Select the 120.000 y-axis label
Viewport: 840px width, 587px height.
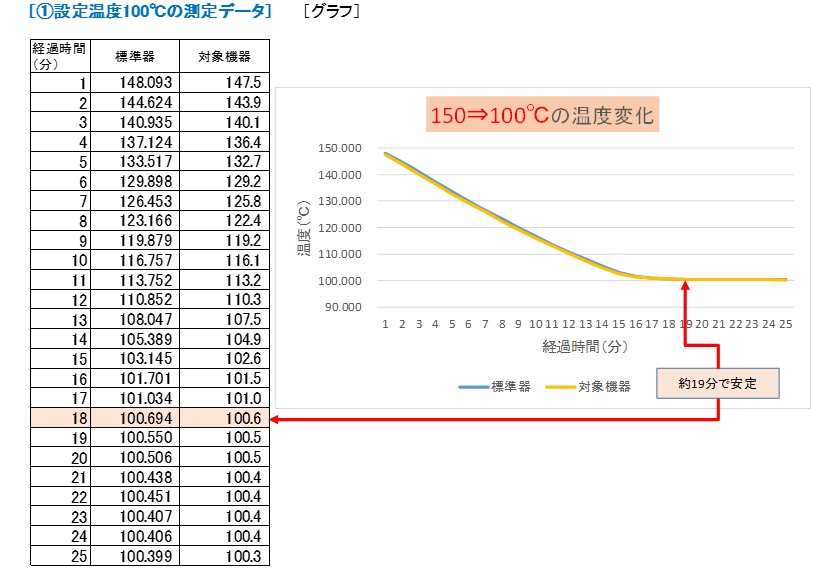(340, 228)
